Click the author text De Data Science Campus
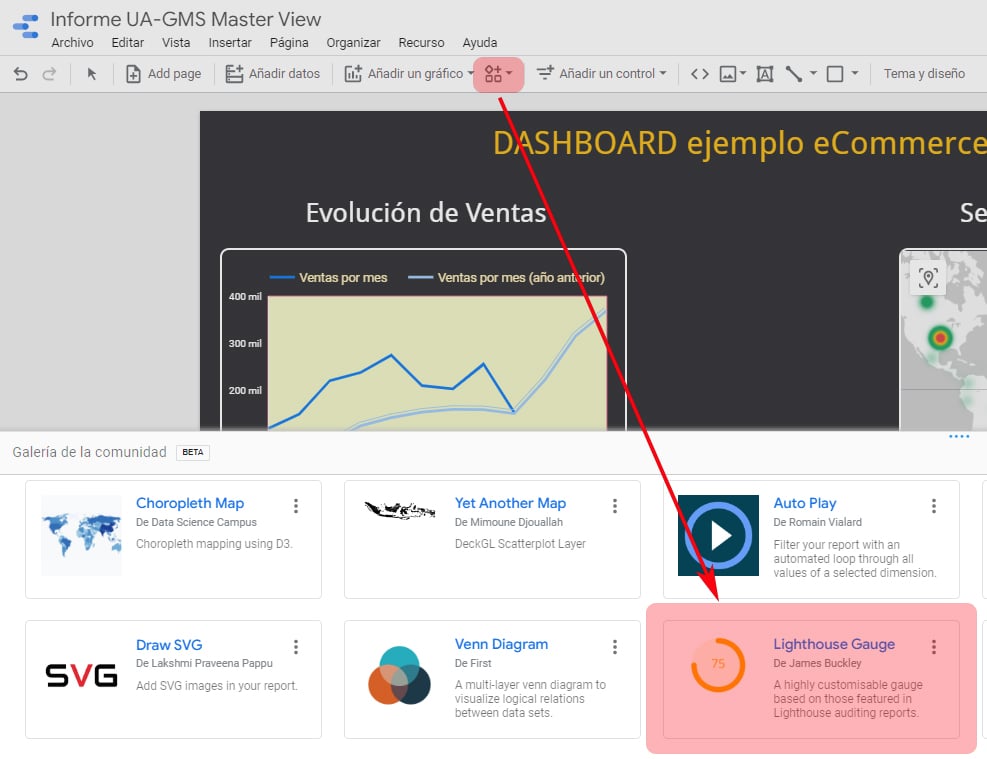This screenshot has height=759, width=987. tap(196, 522)
